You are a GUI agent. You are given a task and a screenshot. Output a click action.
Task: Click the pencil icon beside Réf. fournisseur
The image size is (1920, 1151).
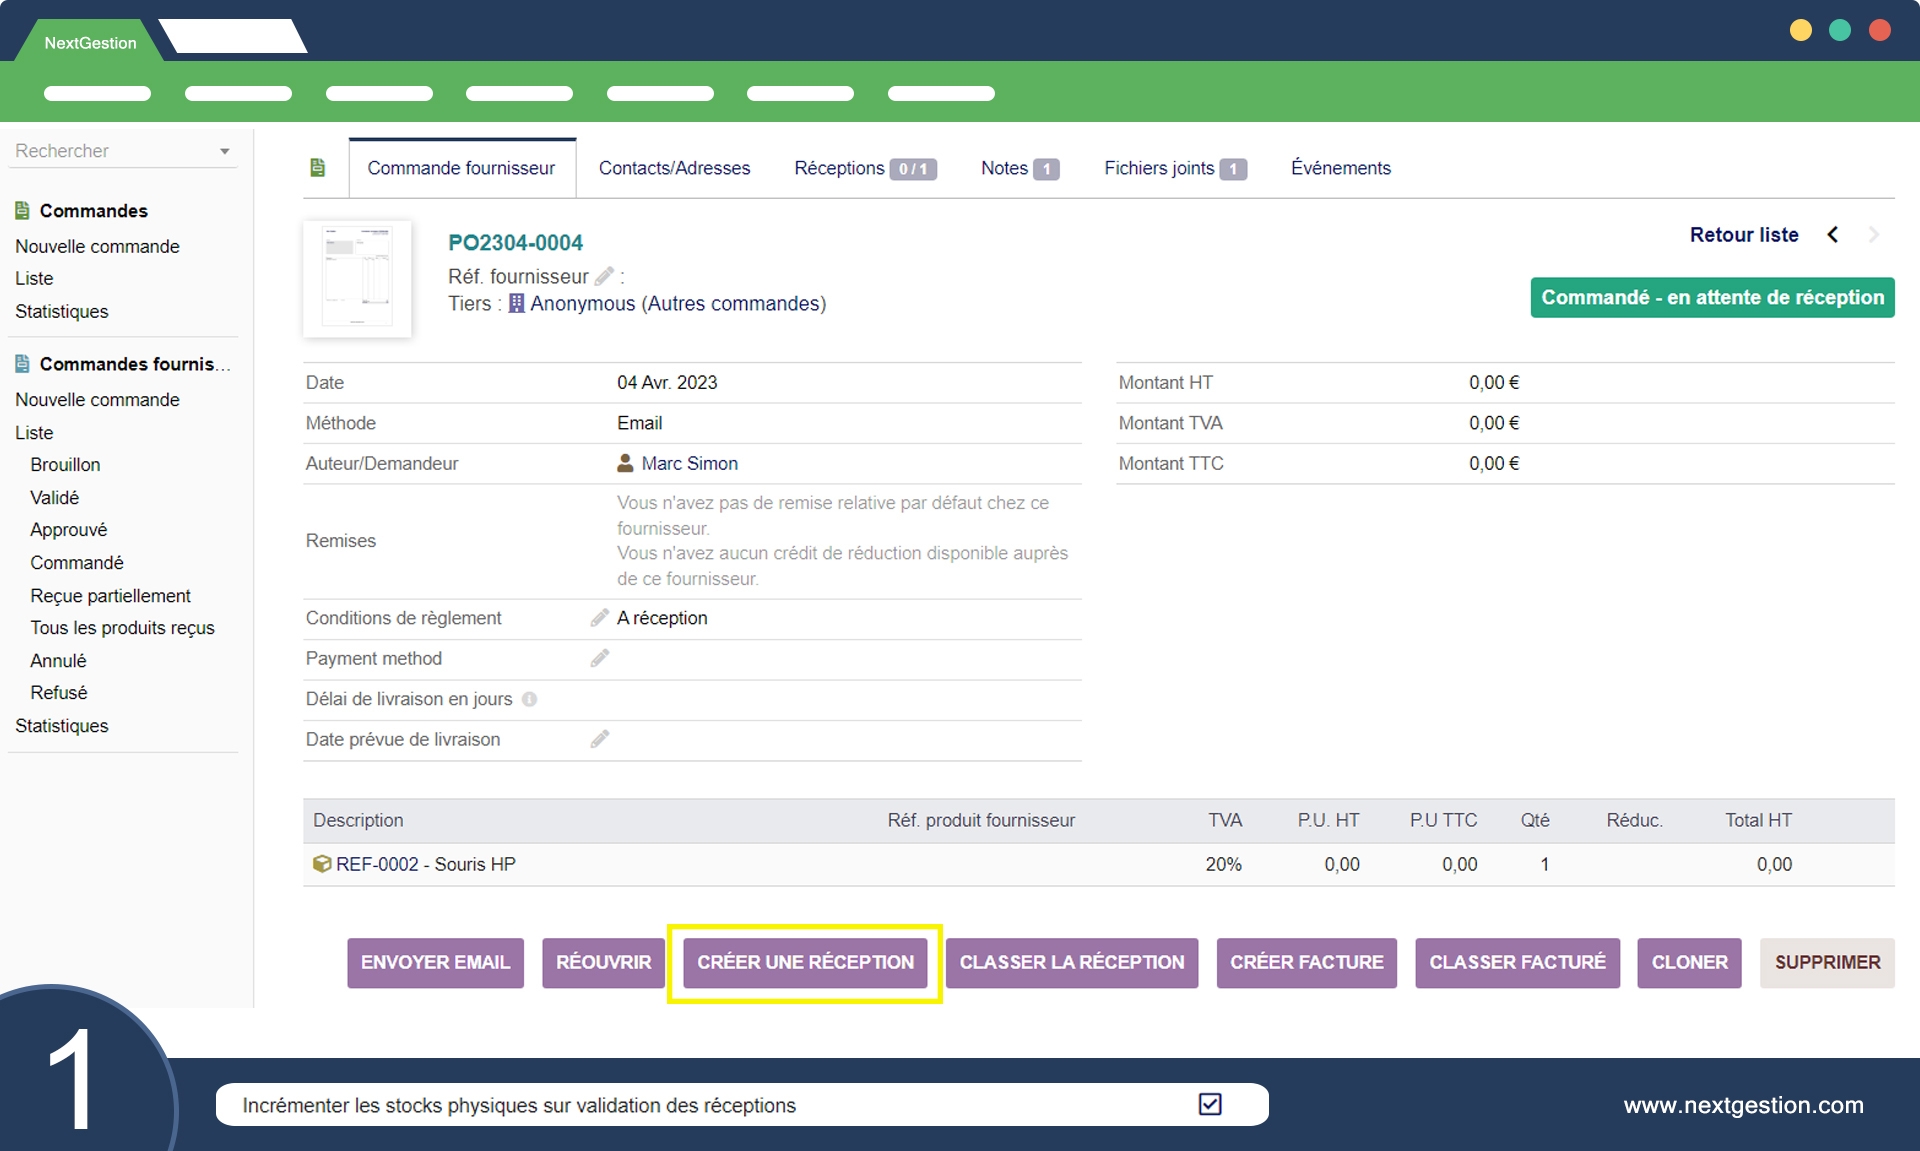tap(604, 276)
